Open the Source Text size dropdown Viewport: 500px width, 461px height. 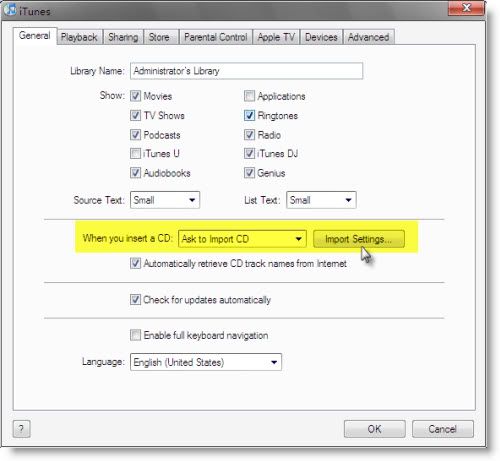165,200
